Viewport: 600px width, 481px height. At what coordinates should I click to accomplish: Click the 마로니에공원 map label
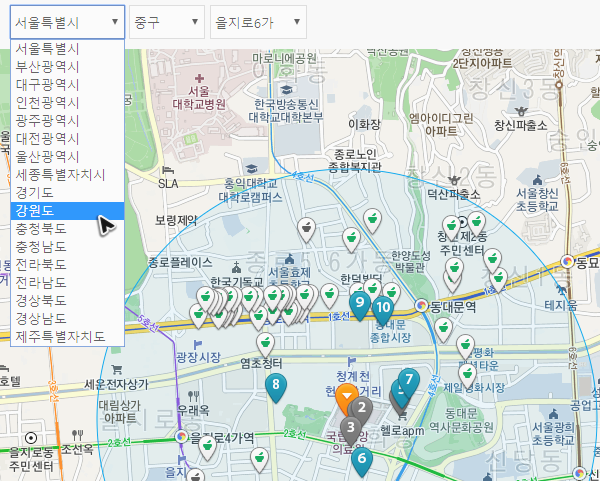[284, 59]
